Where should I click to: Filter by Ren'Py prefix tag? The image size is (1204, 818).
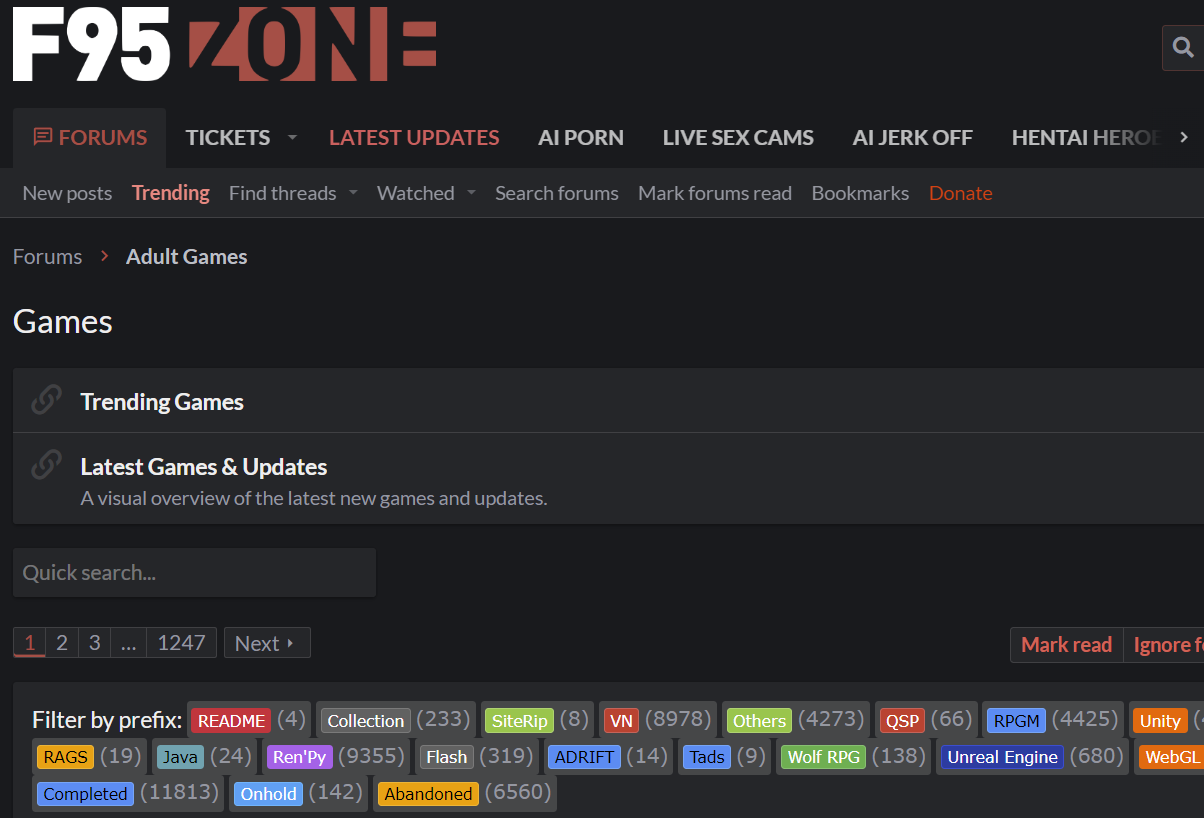tap(300, 757)
